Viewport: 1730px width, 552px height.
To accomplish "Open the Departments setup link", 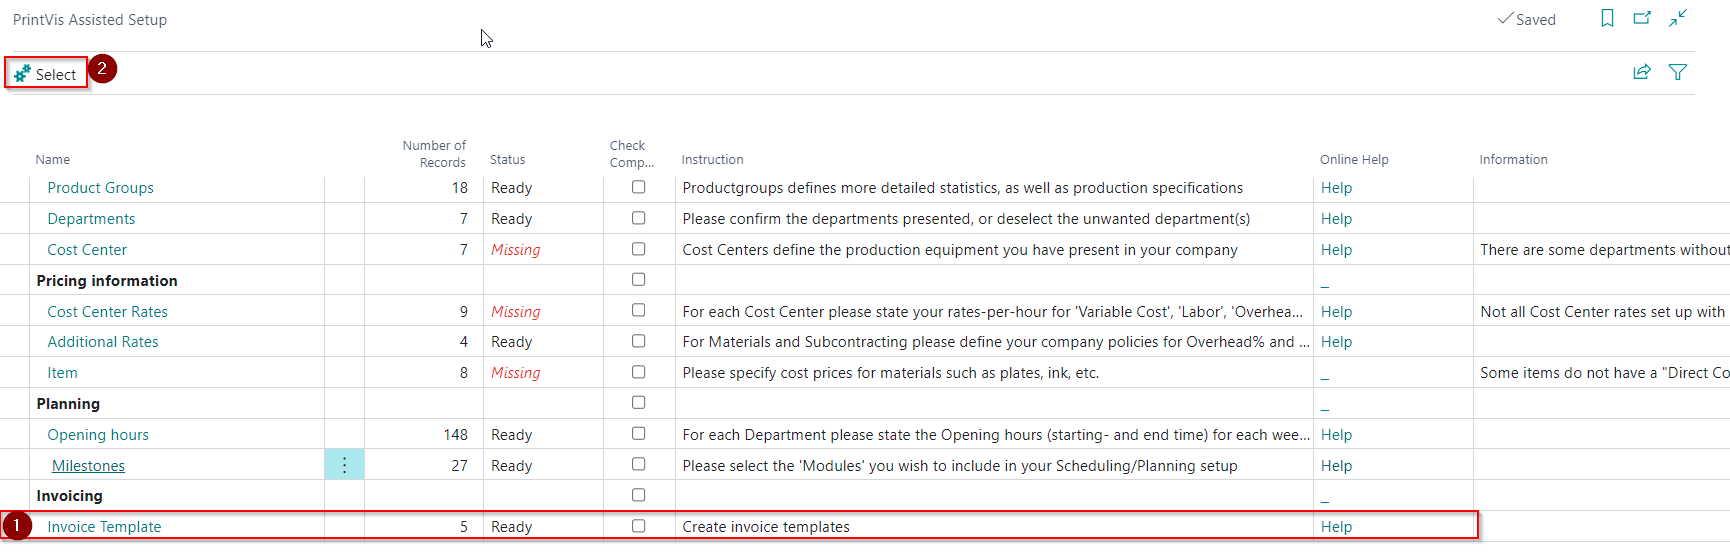I will 91,219.
